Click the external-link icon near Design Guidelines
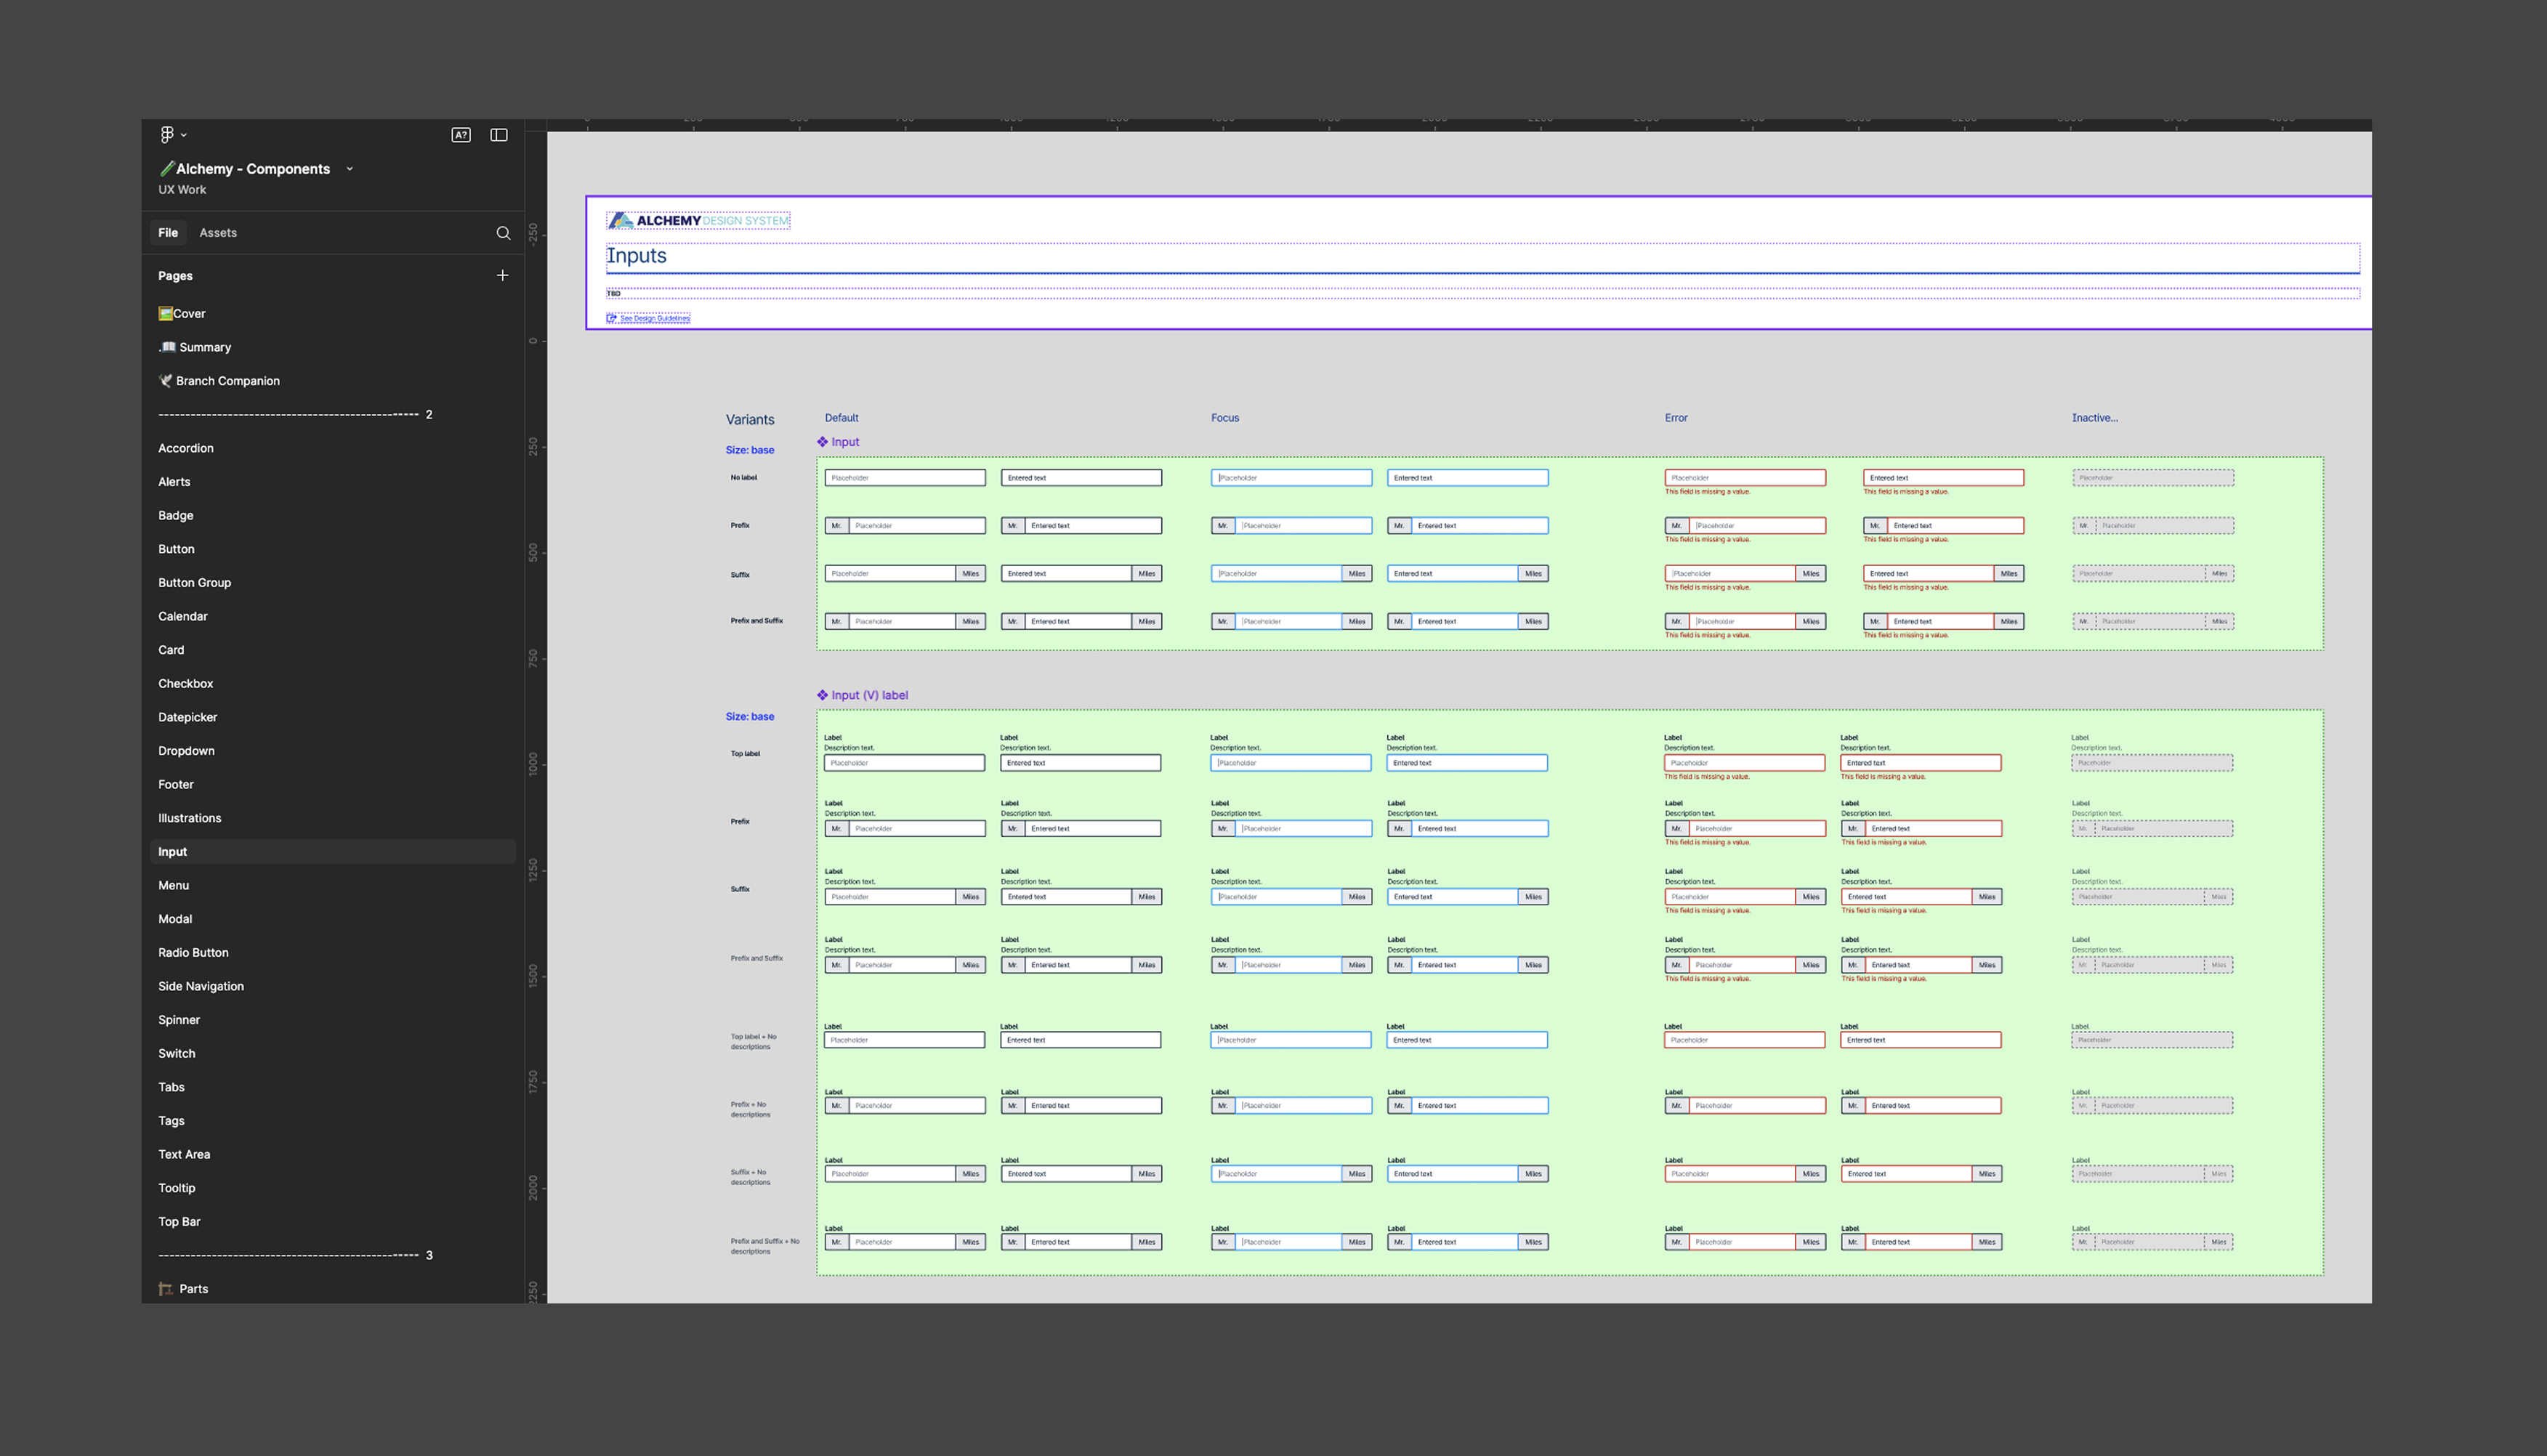Viewport: 2547px width, 1456px height. [x=612, y=317]
